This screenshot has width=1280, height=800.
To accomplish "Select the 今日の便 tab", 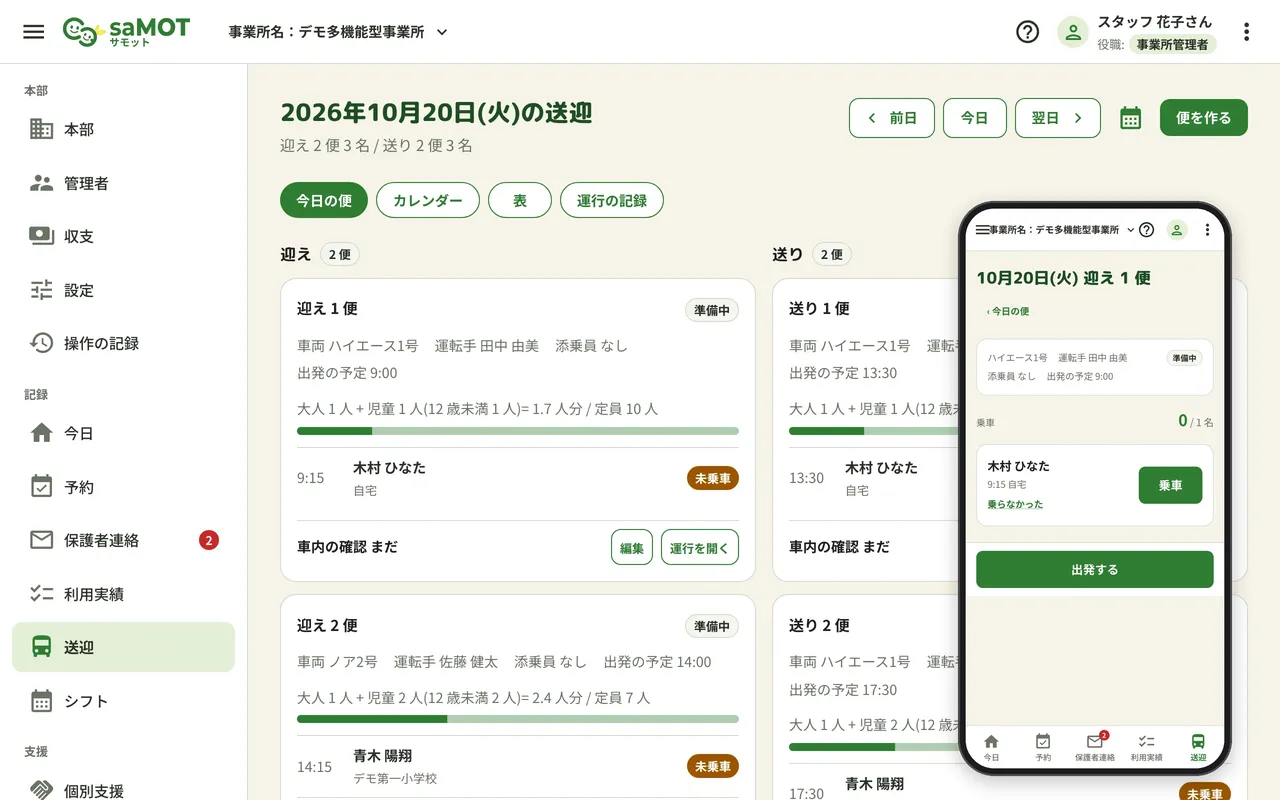I will [x=324, y=200].
